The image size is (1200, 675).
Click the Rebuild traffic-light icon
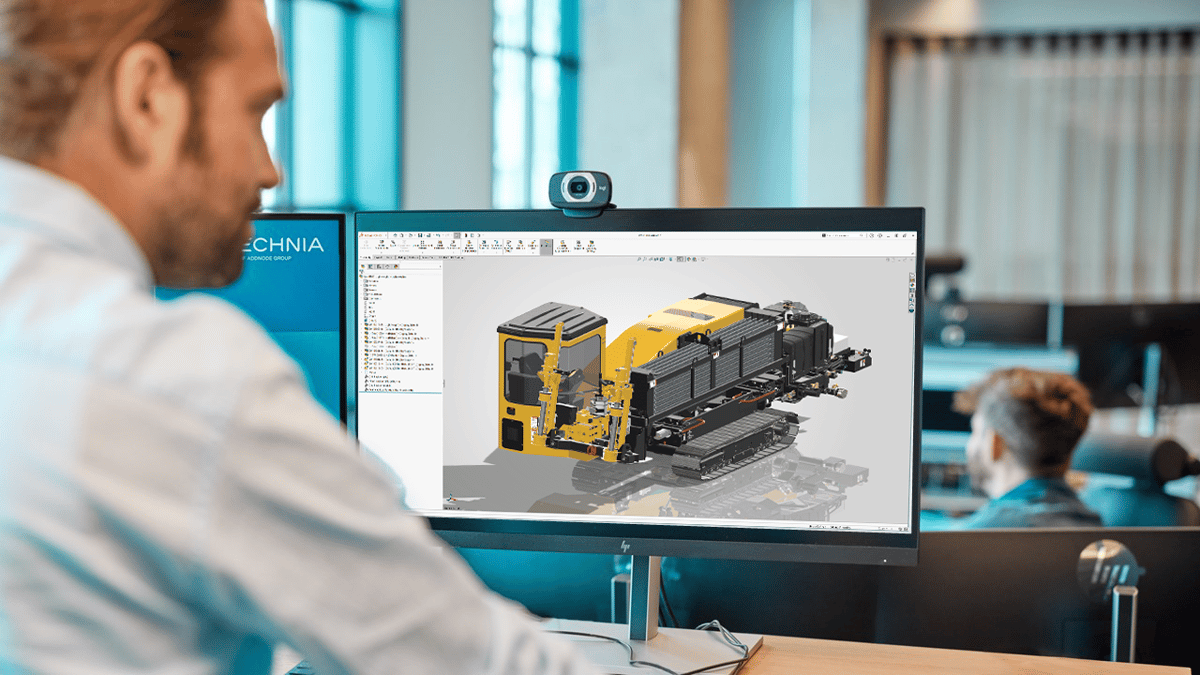pyautogui.click(x=466, y=235)
